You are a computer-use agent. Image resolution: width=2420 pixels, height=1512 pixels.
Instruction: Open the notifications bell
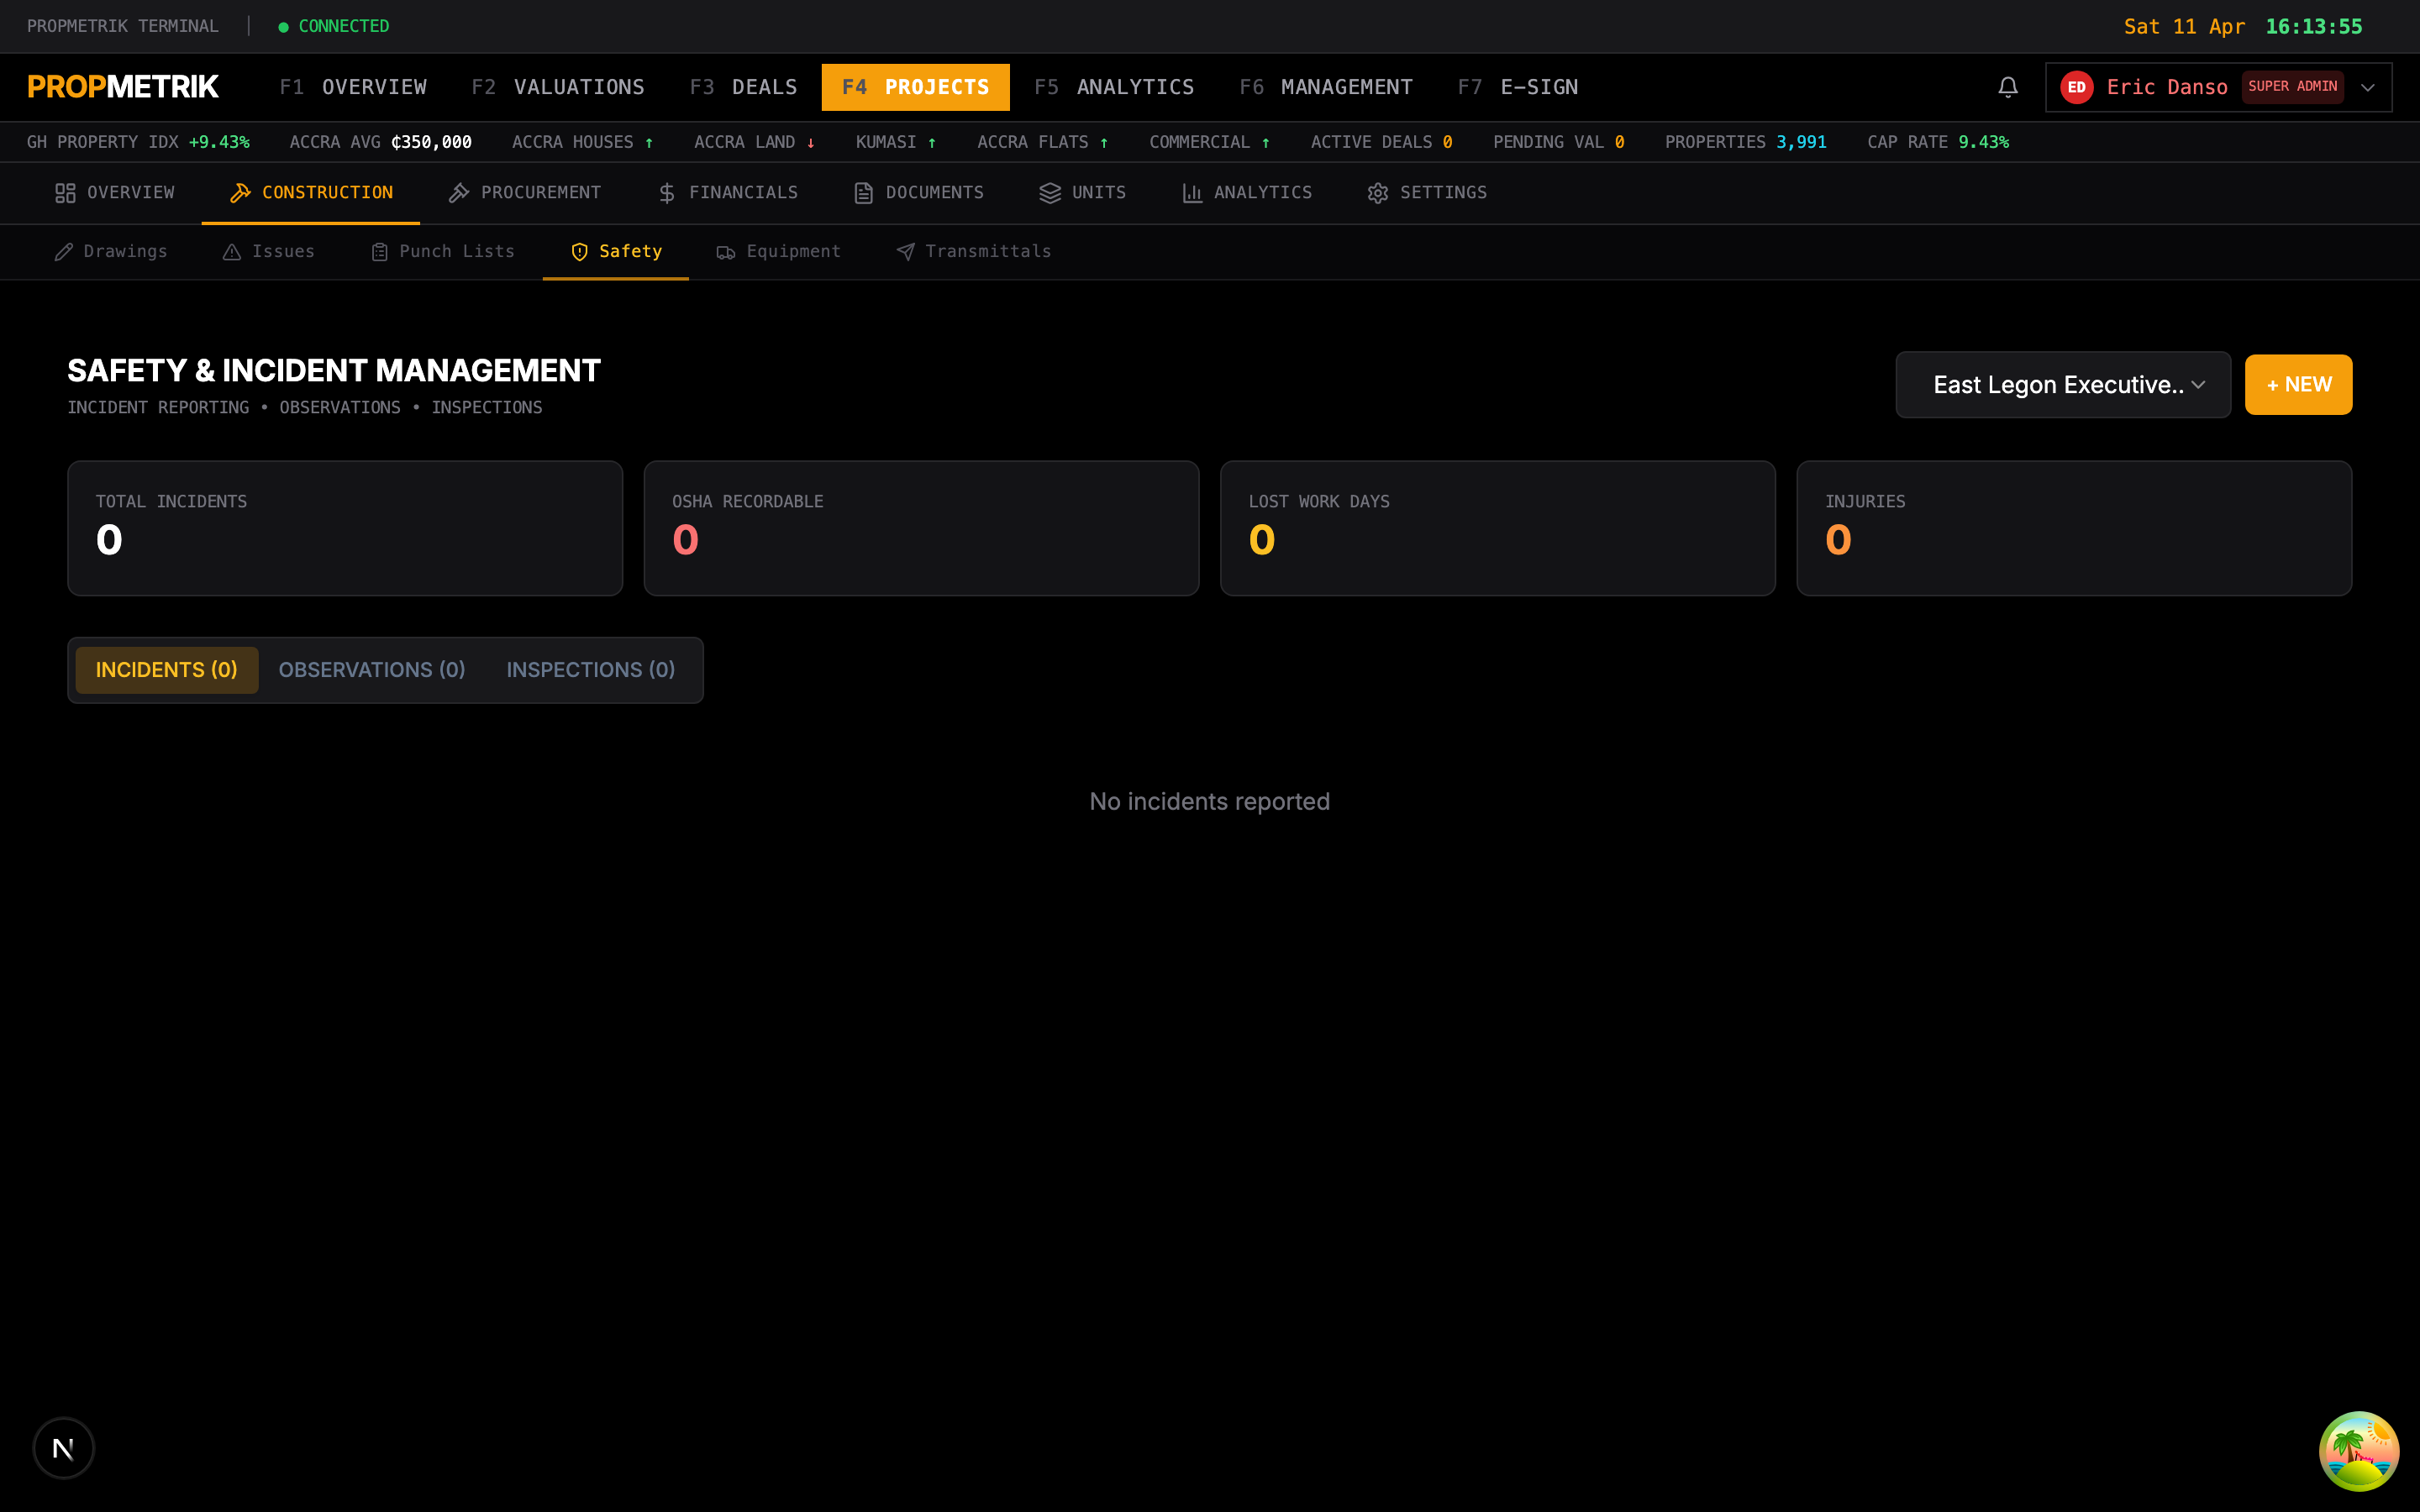tap(2007, 87)
